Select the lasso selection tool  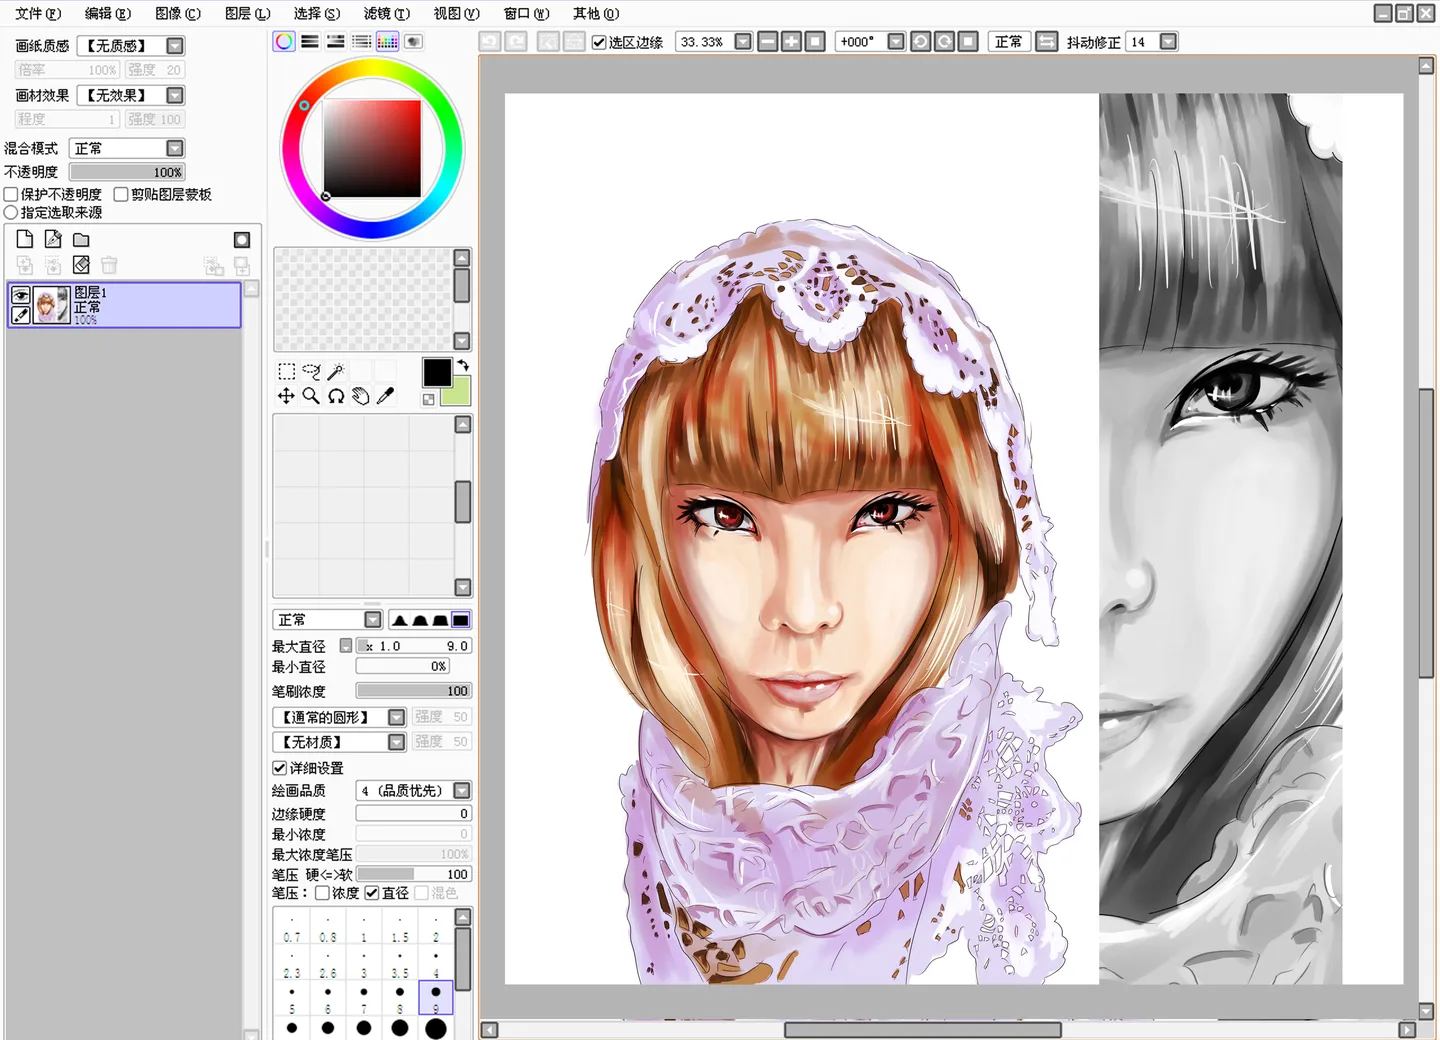311,372
